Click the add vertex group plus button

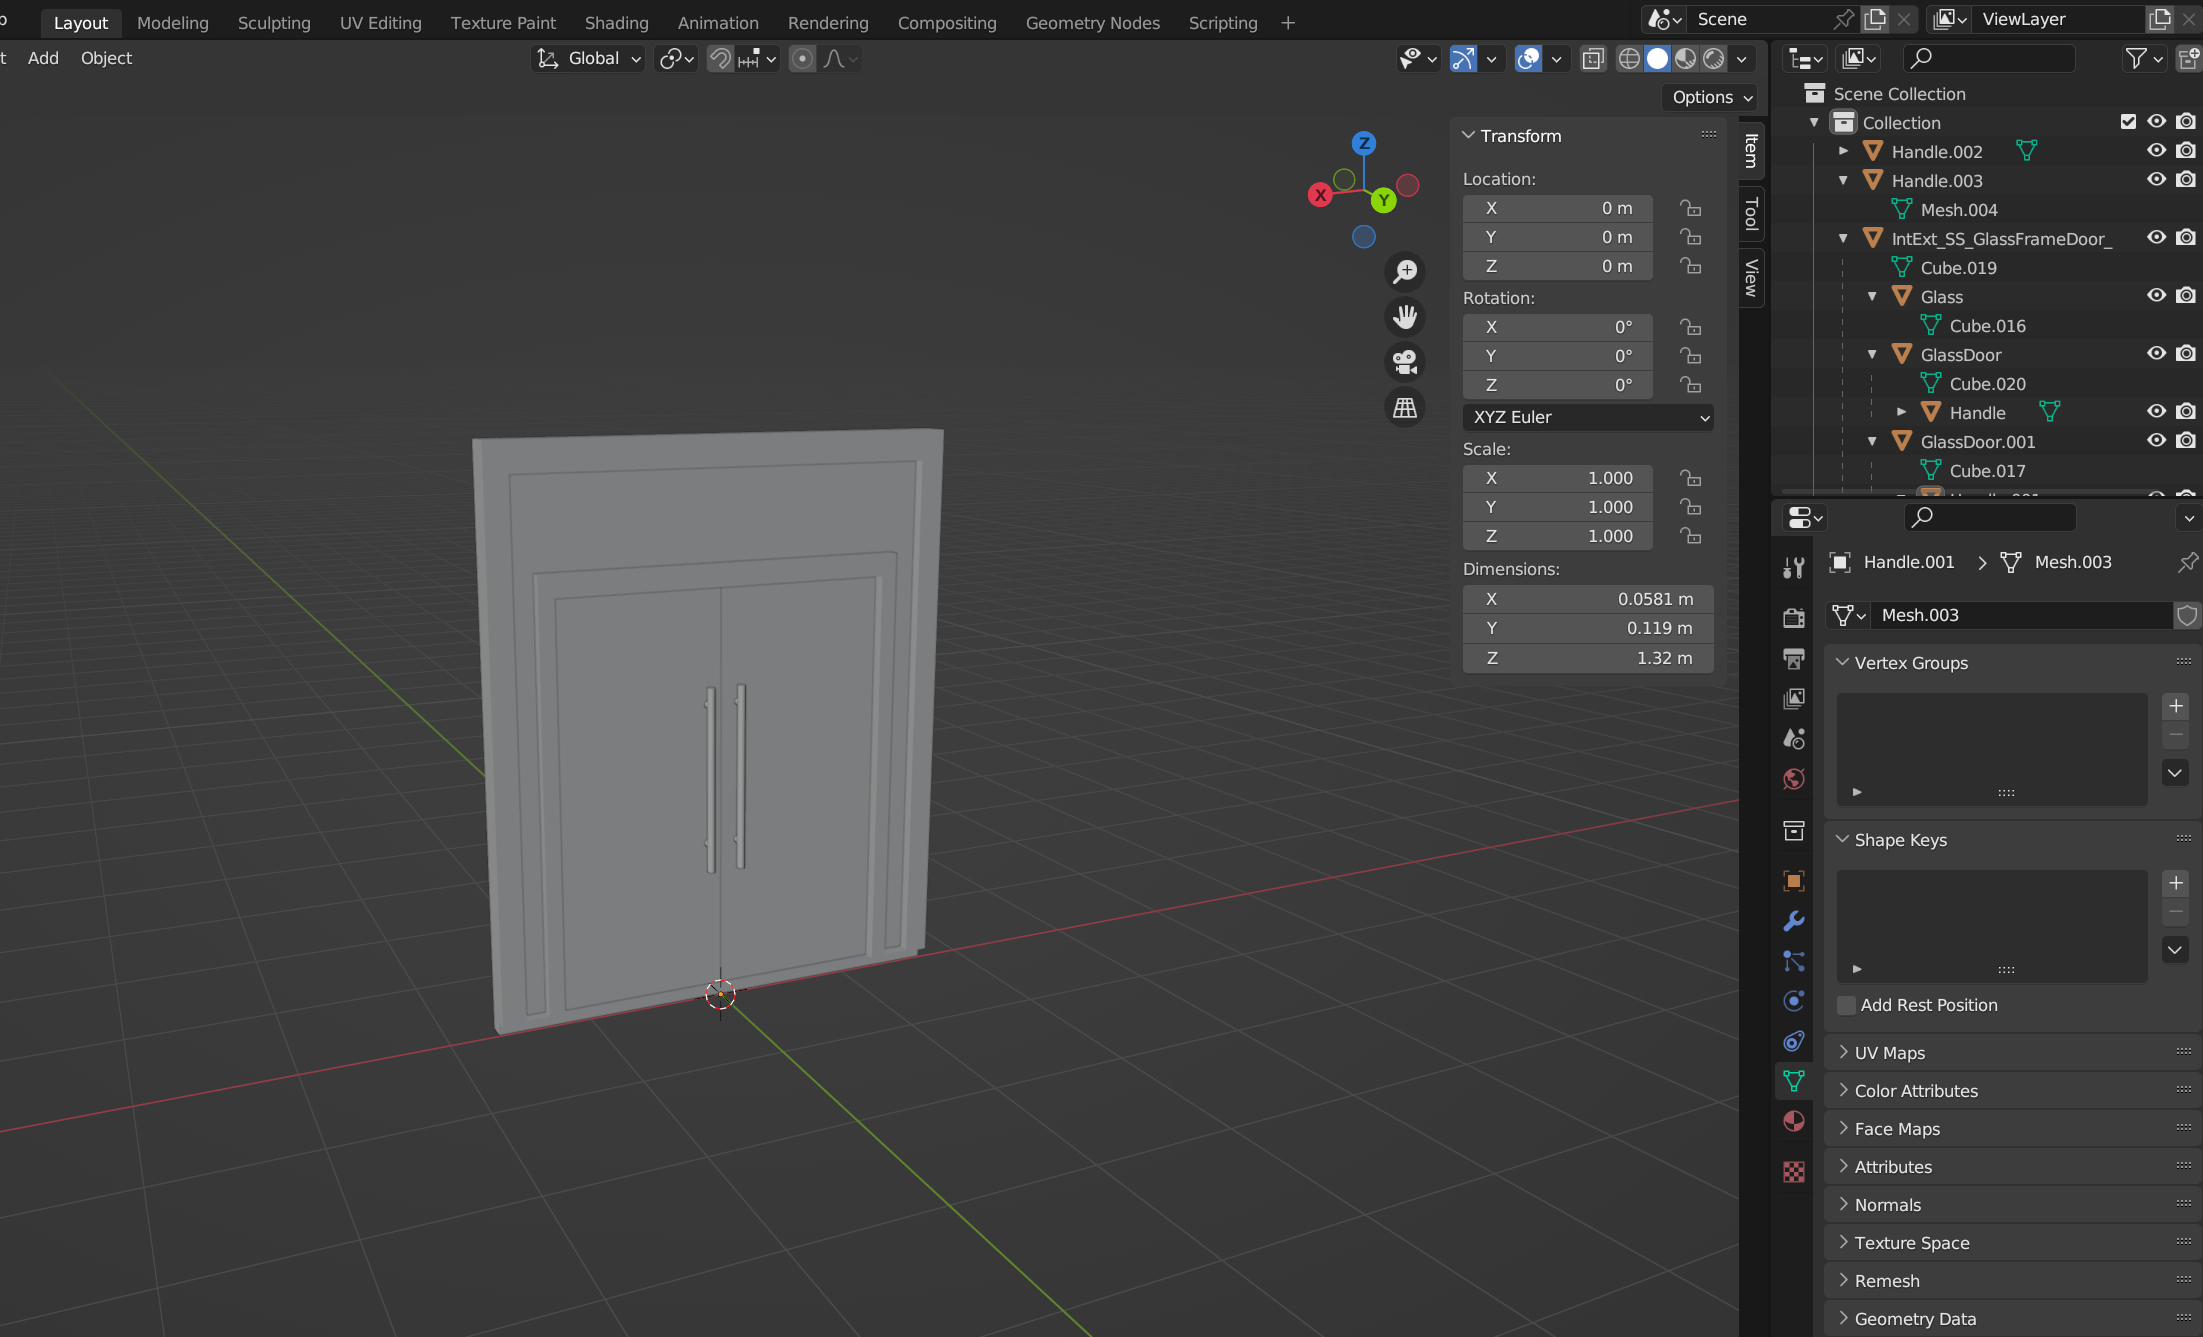pyautogui.click(x=2175, y=706)
